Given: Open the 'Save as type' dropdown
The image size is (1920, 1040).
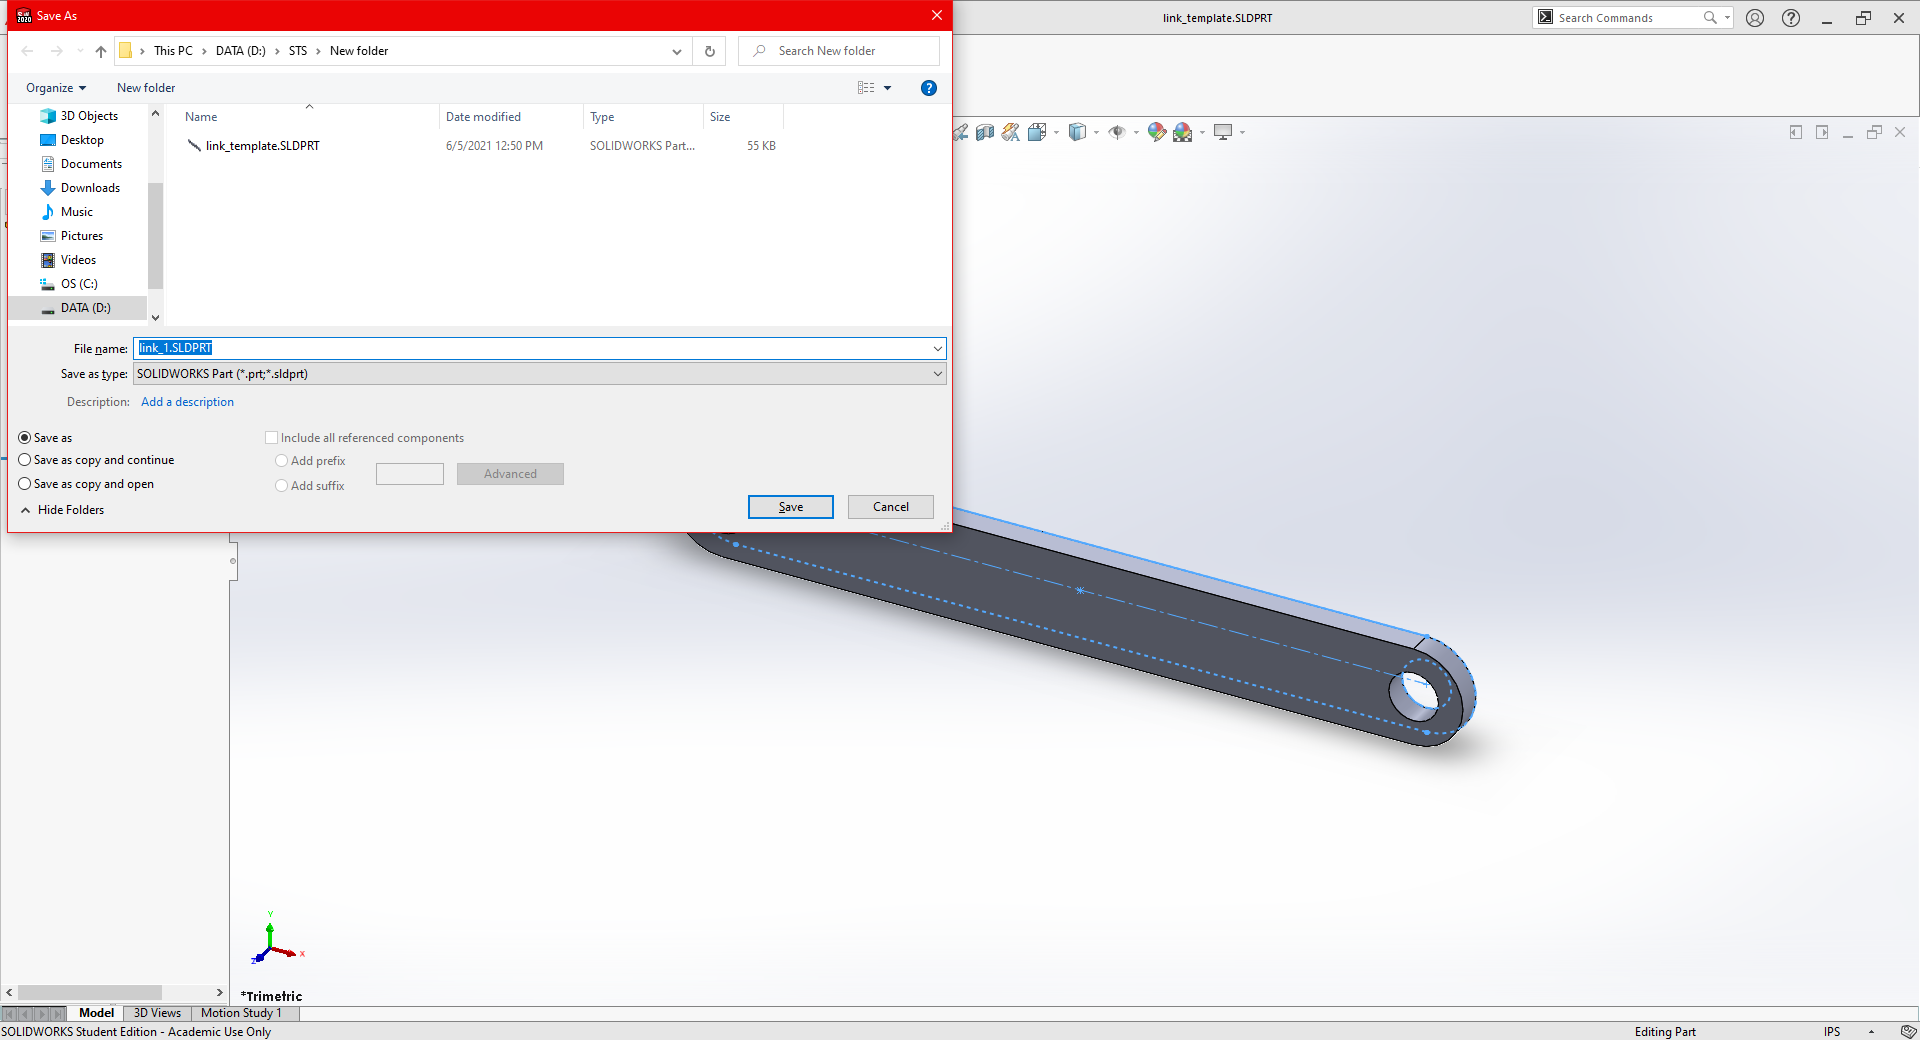Looking at the screenshot, I should click(x=937, y=374).
